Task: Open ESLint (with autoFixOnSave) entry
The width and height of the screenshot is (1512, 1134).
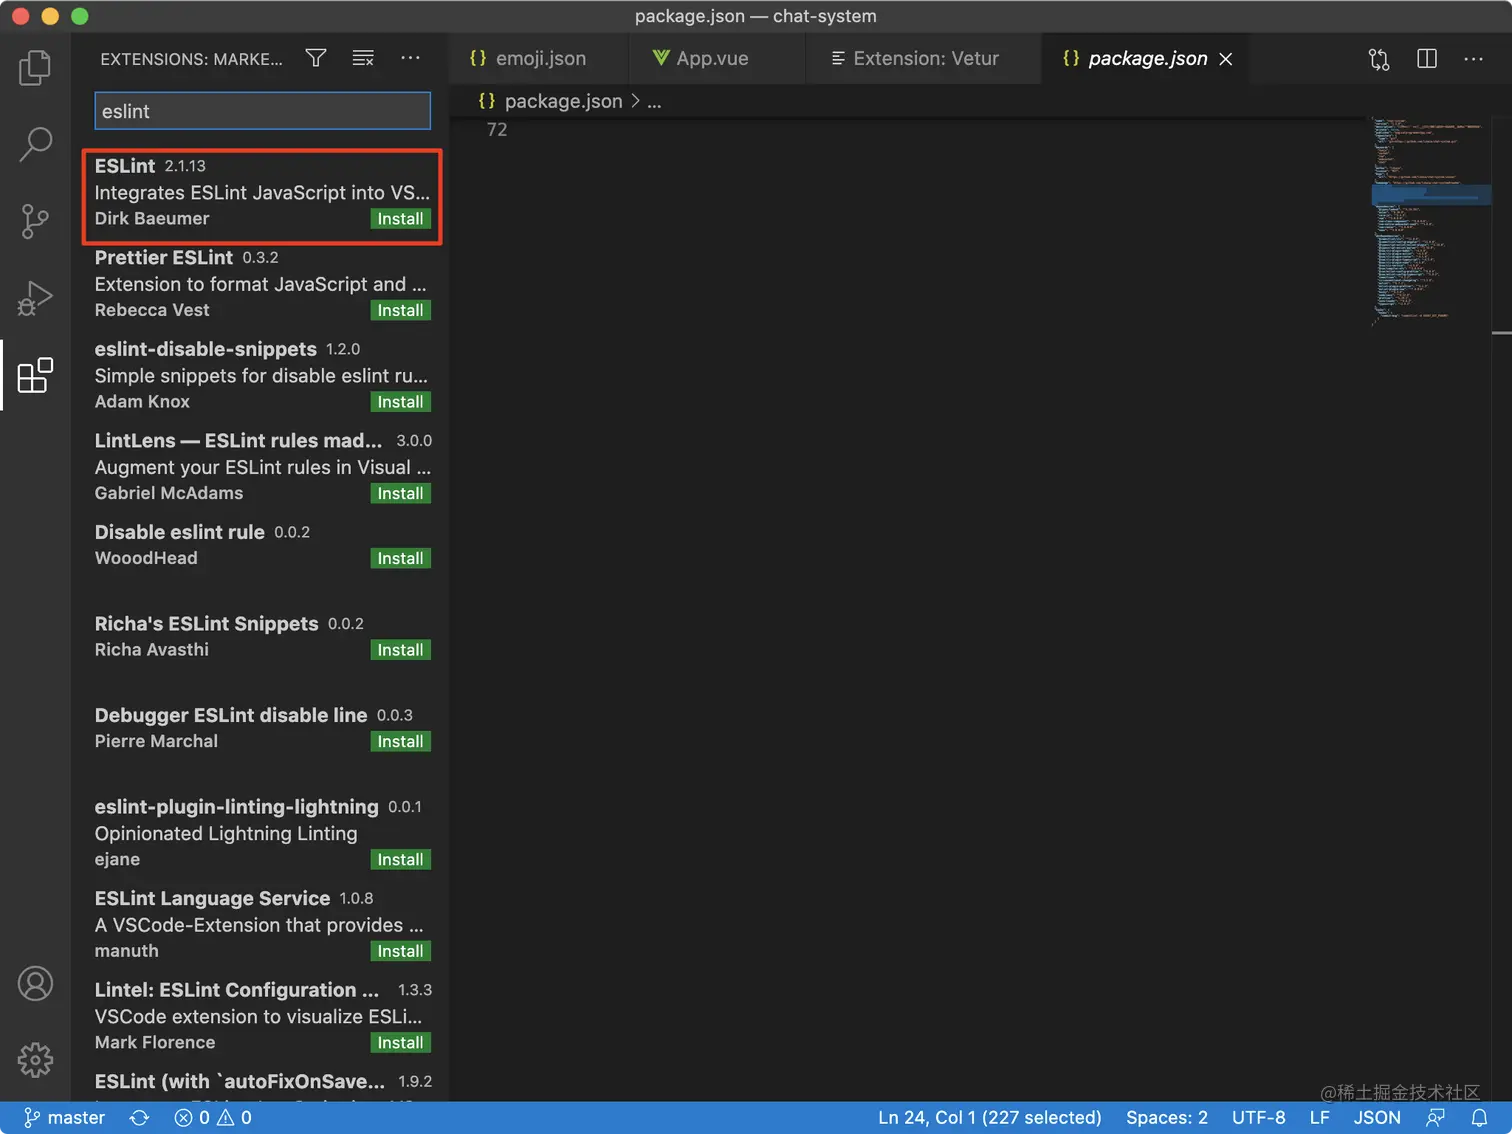Action: point(262,1084)
